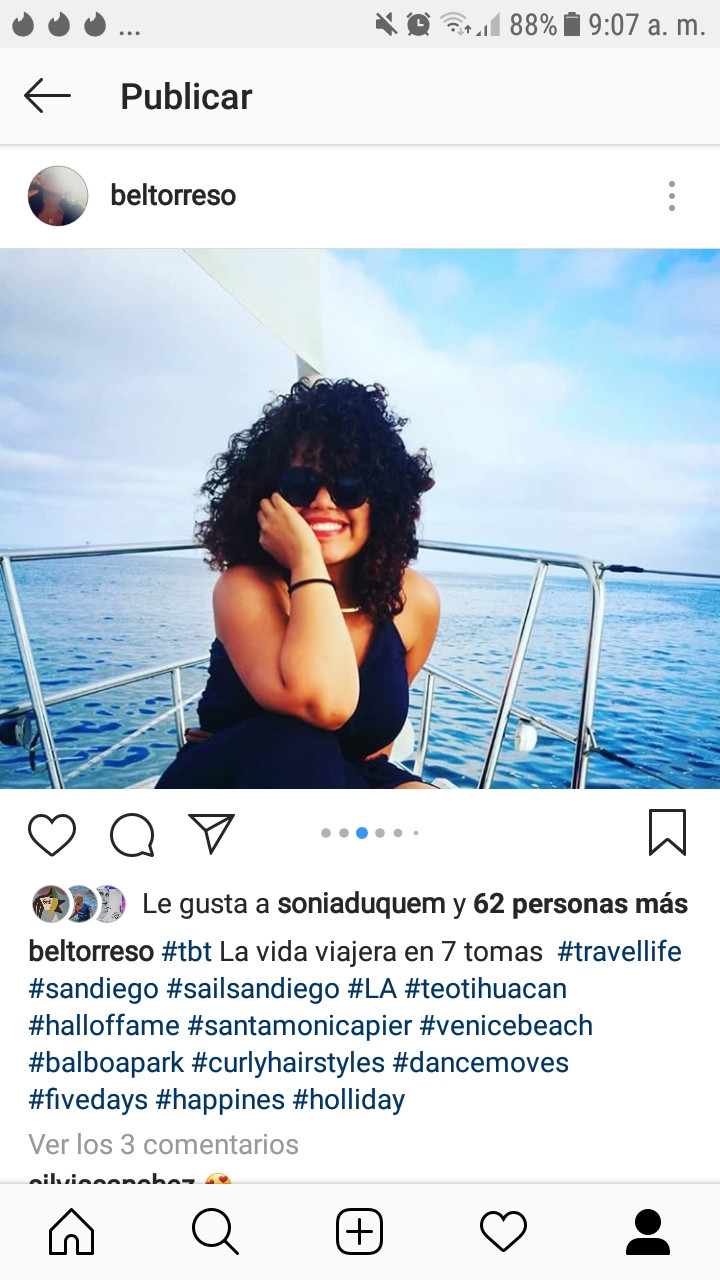
Task: Go to Home feed tab
Action: (x=72, y=1232)
